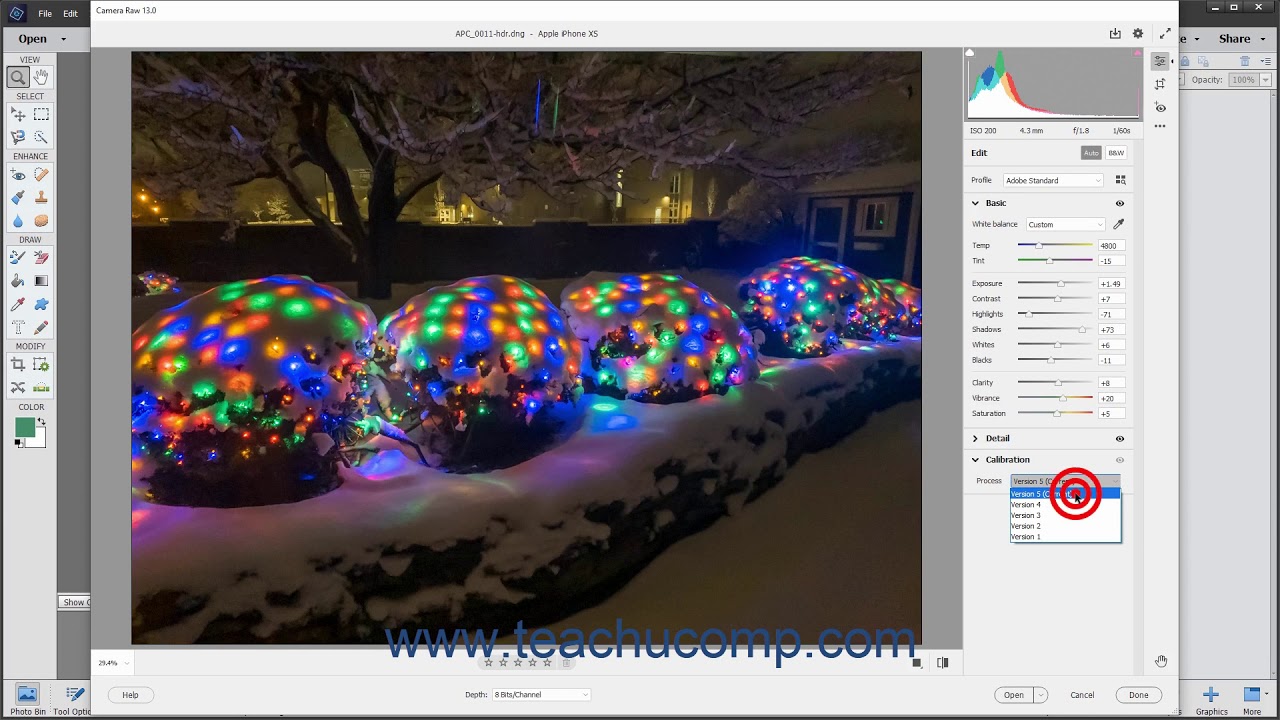Click the Camera Raw save image icon

coord(1115,34)
